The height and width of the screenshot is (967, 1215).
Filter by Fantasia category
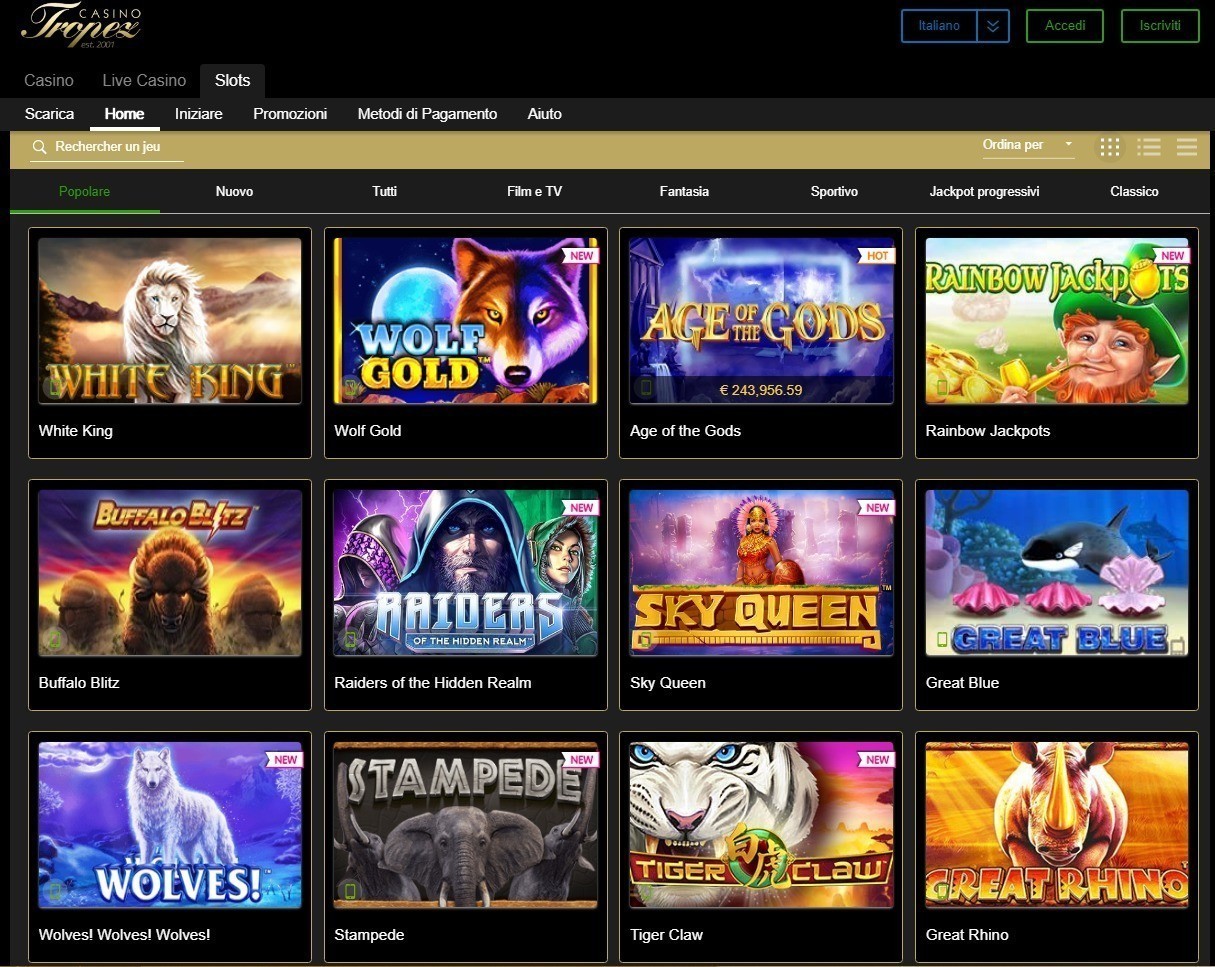[685, 191]
